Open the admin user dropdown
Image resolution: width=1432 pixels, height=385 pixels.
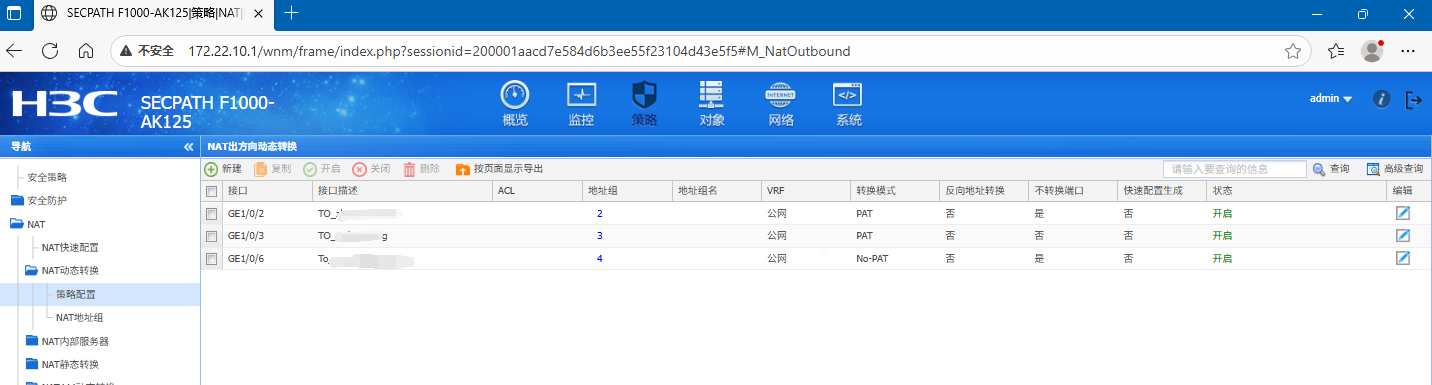click(1331, 99)
